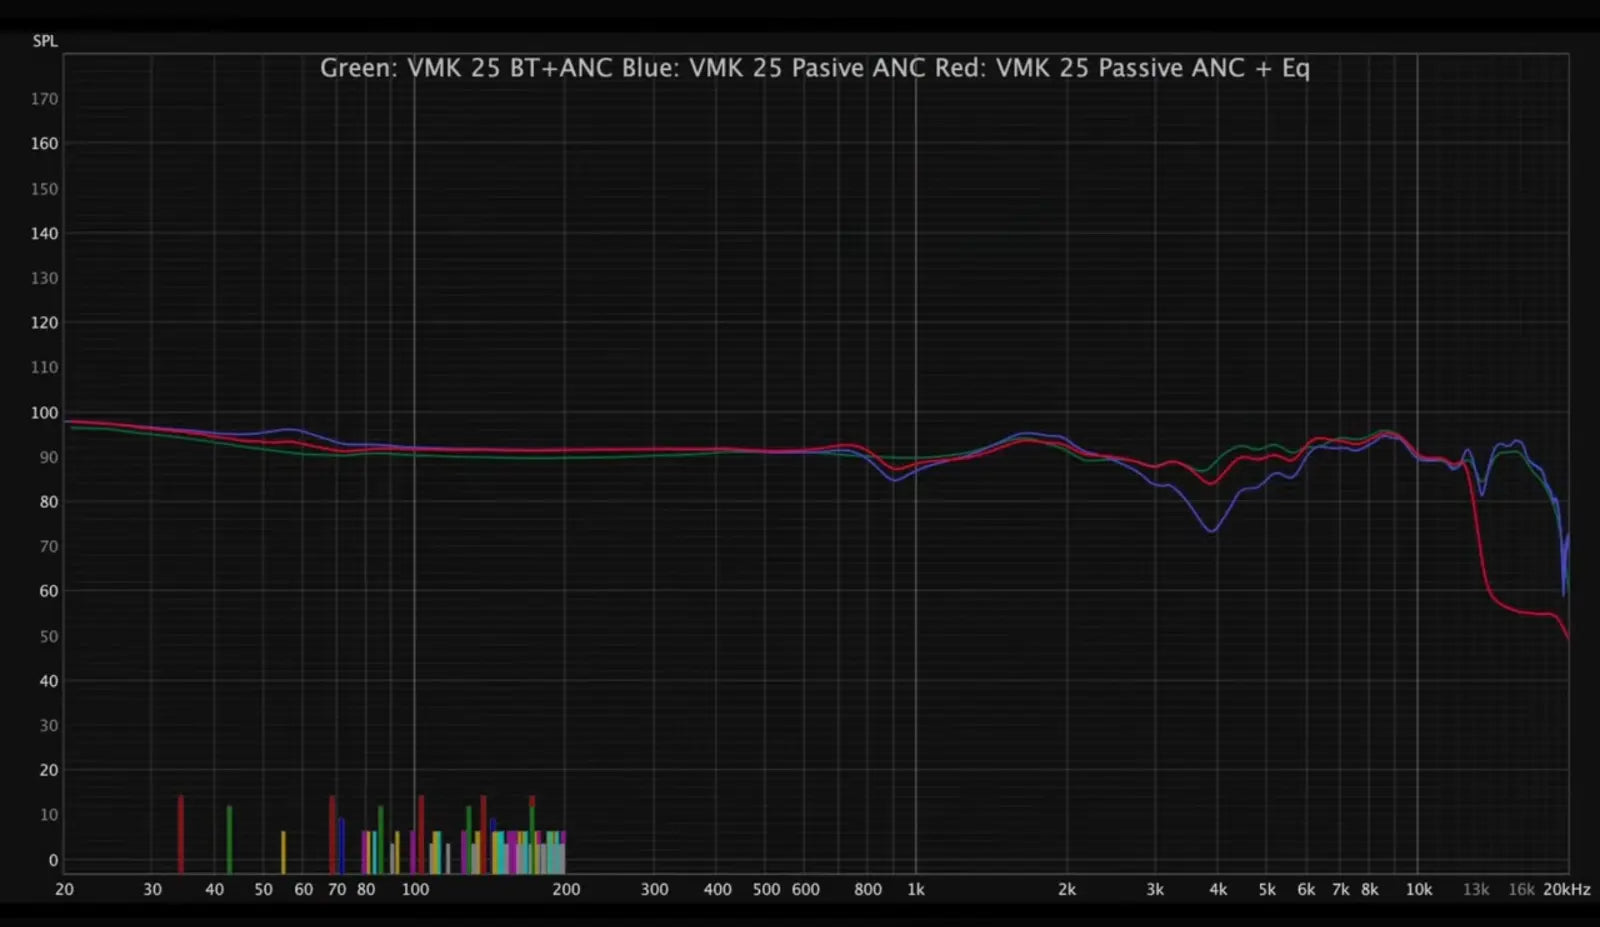Image resolution: width=1600 pixels, height=927 pixels.
Task: Click the 1k label on the frequency axis
Action: pos(916,889)
